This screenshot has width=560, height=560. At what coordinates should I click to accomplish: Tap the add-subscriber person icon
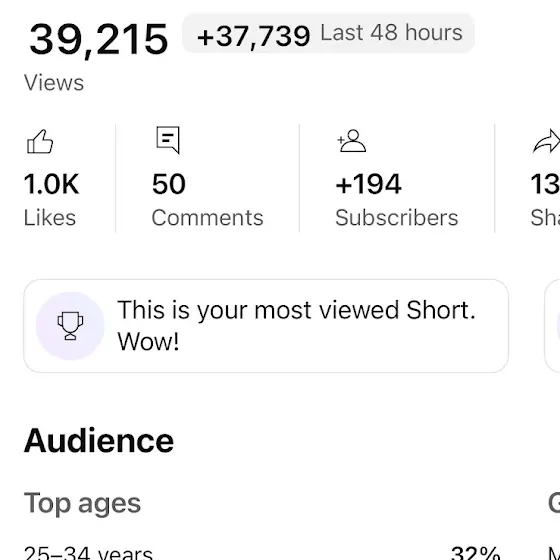point(352,141)
